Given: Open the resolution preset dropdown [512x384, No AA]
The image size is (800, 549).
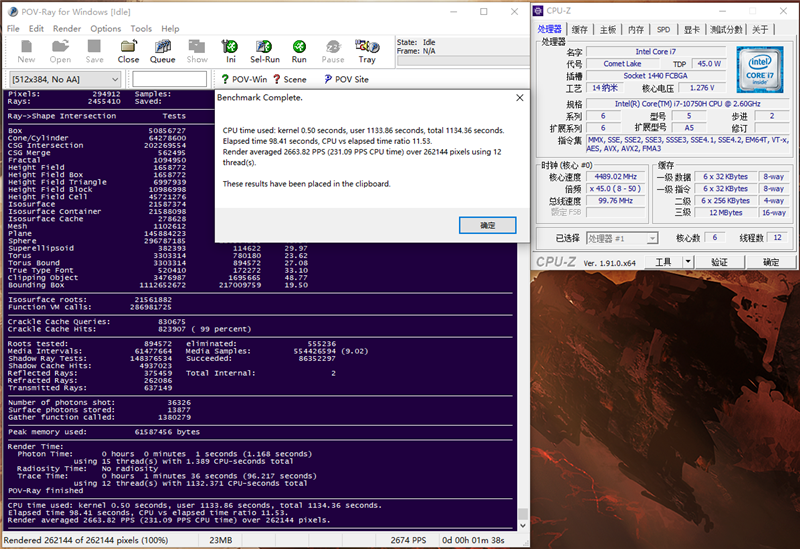Looking at the screenshot, I should (65, 79).
